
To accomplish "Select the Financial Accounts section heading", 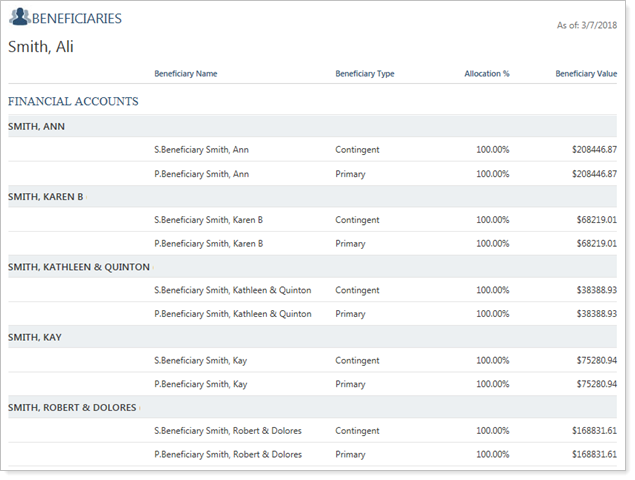I will pyautogui.click(x=73, y=101).
